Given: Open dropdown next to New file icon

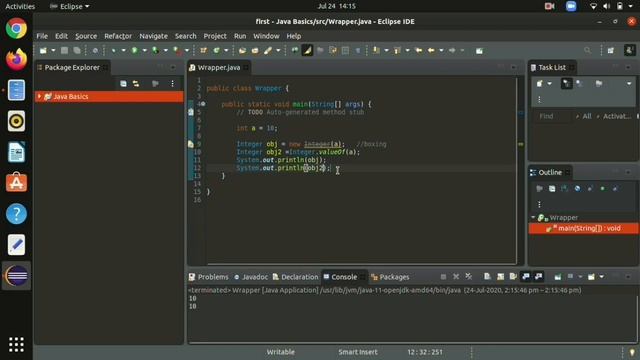Looking at the screenshot, I should 53,51.
